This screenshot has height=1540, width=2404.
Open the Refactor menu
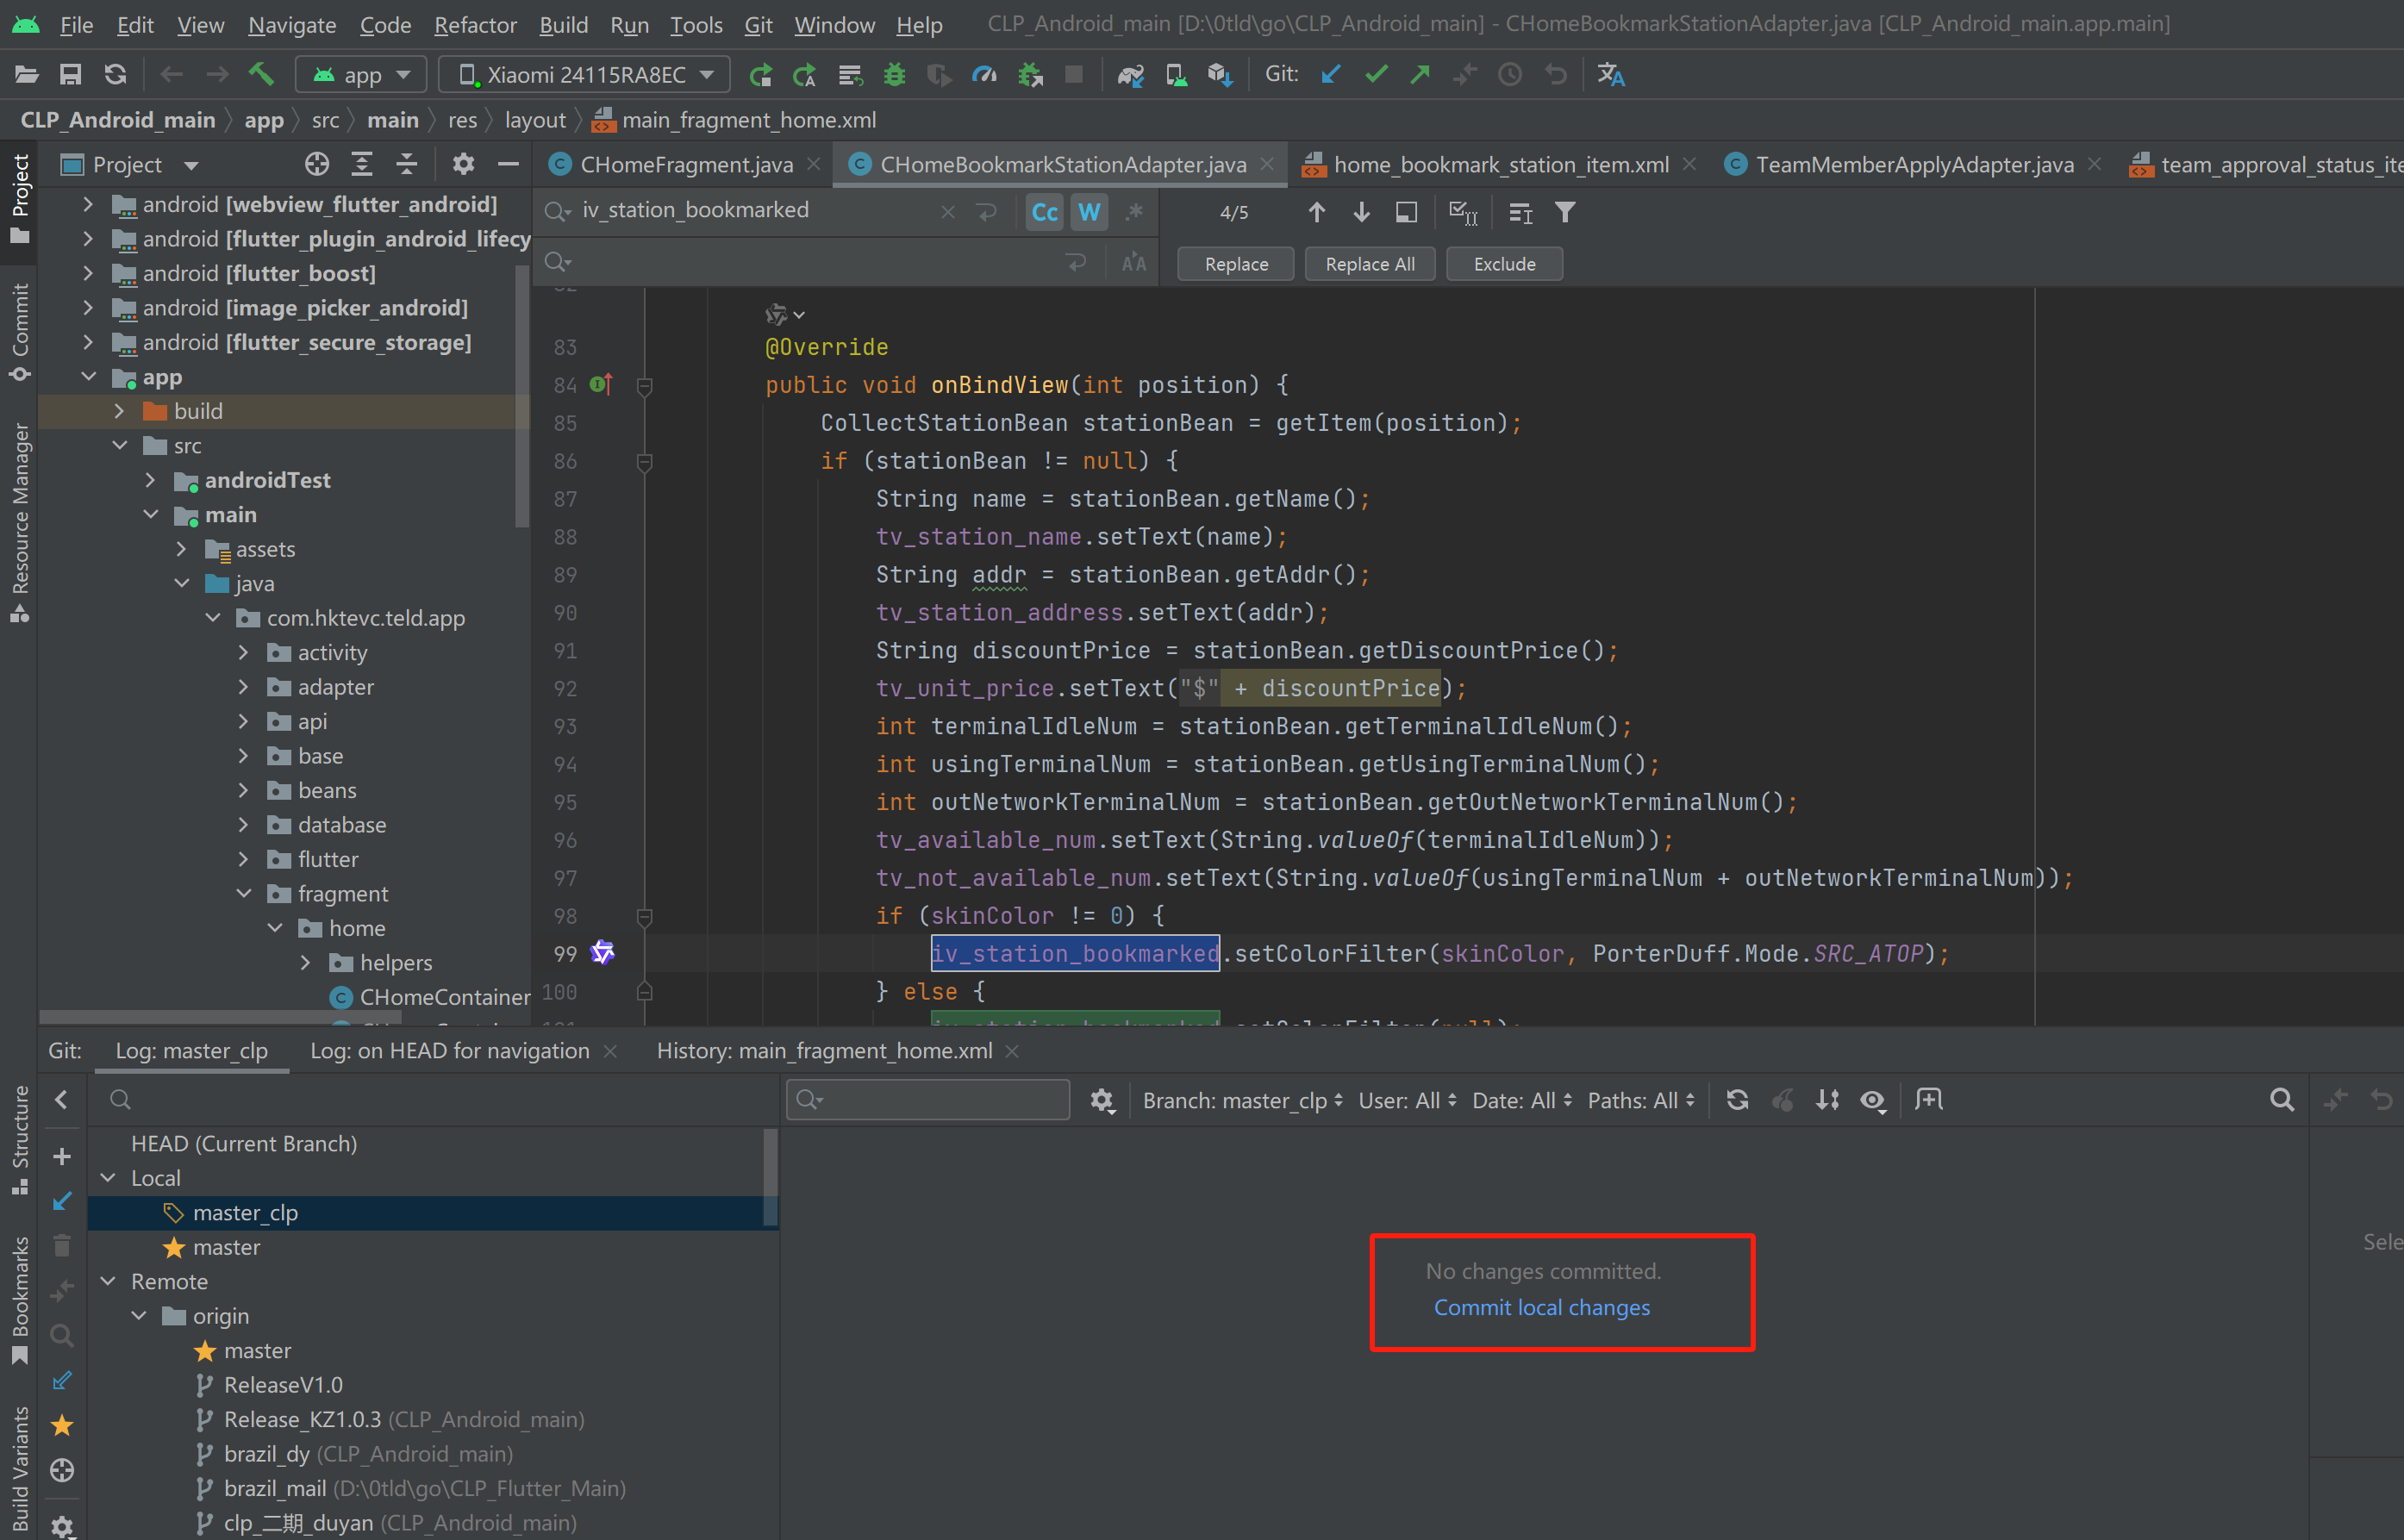tap(475, 25)
